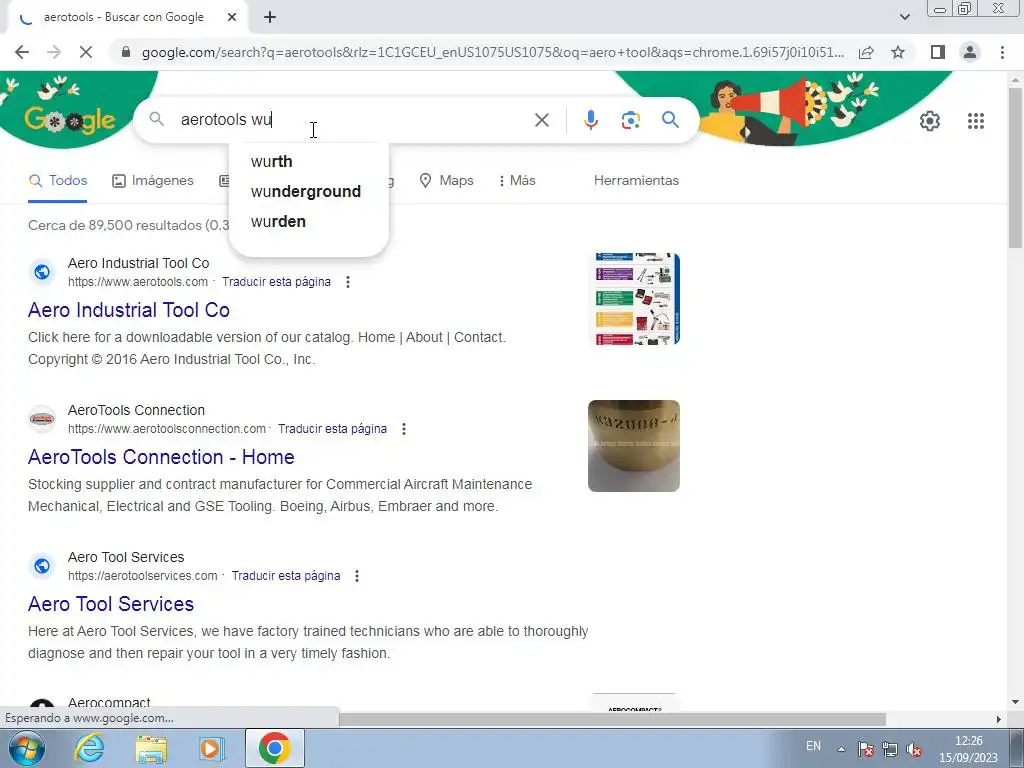Click the horizontal scrollbar thumb
This screenshot has height=768, width=1024.
coord(612,719)
